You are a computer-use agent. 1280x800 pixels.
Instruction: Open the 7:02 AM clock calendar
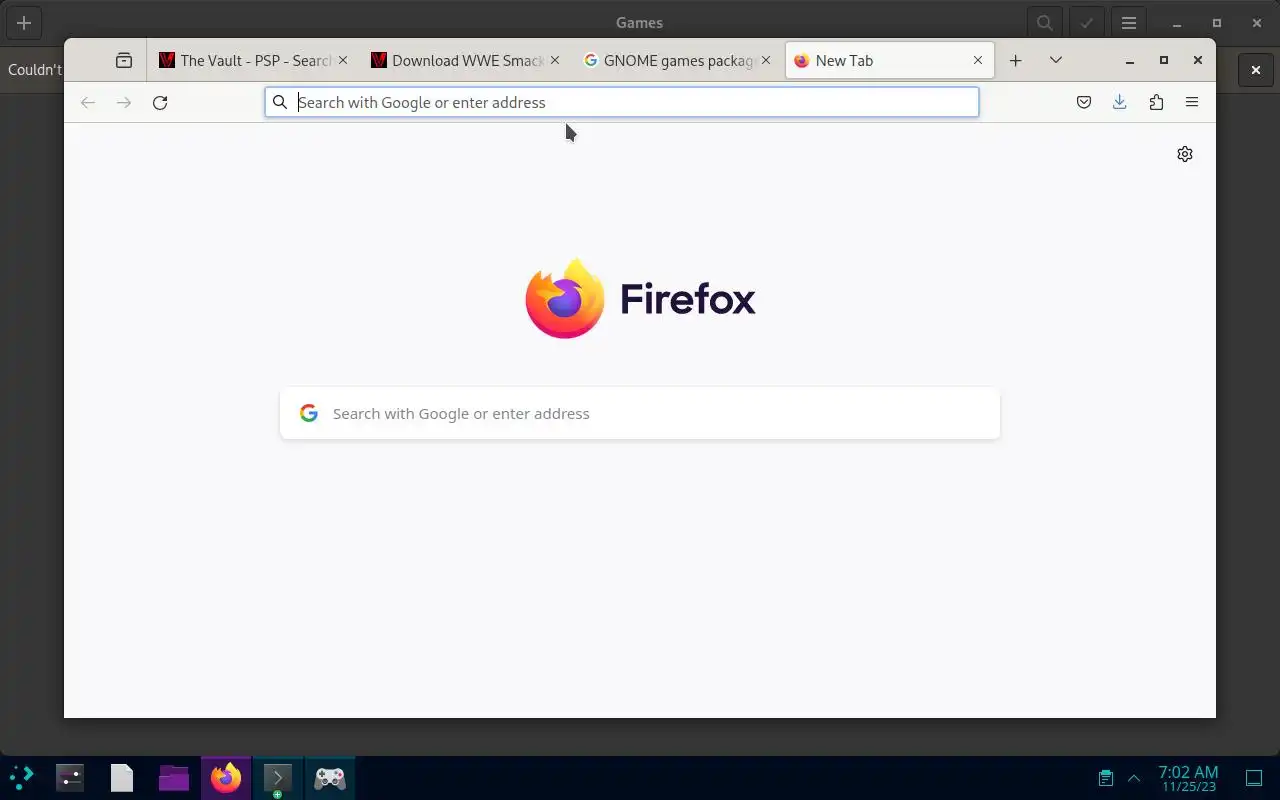pos(1188,777)
